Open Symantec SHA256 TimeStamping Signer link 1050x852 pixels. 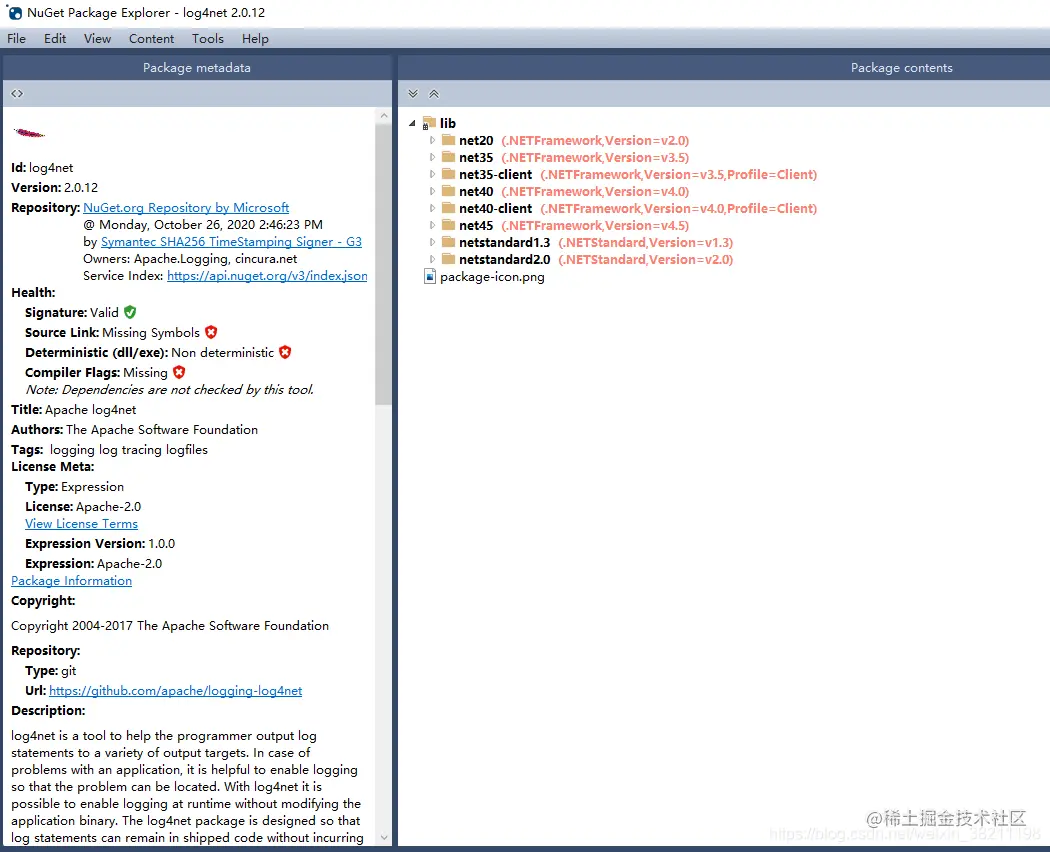[x=231, y=242]
